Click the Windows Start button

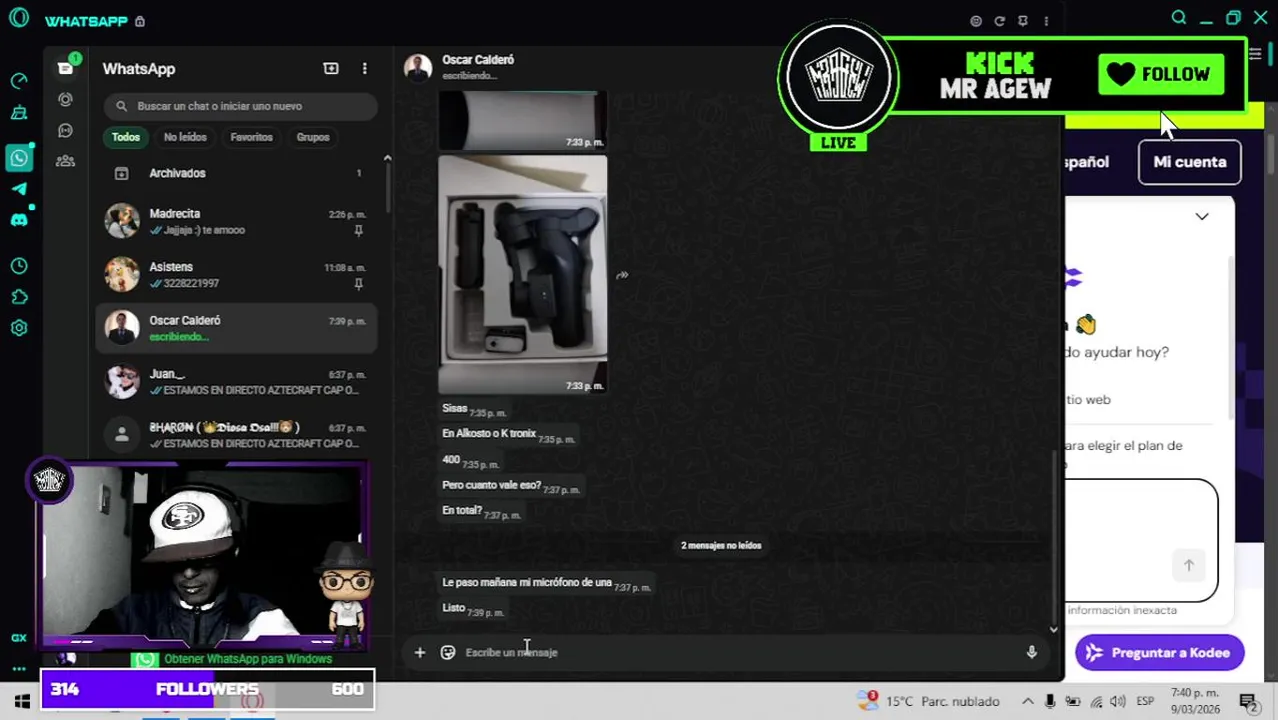[x=21, y=702]
